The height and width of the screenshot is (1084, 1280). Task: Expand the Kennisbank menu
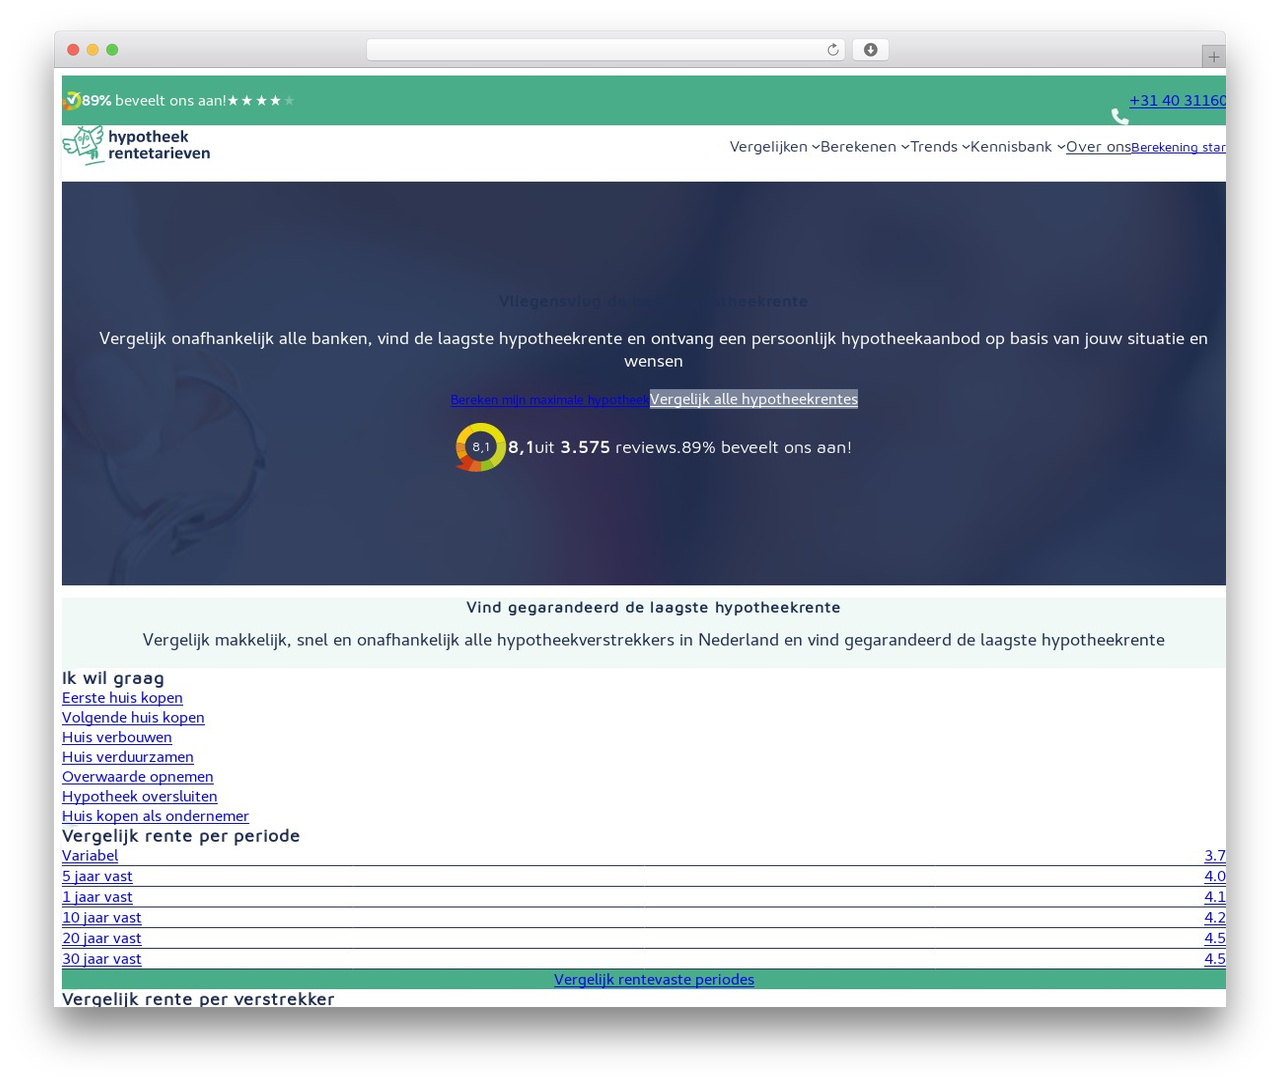point(1017,147)
